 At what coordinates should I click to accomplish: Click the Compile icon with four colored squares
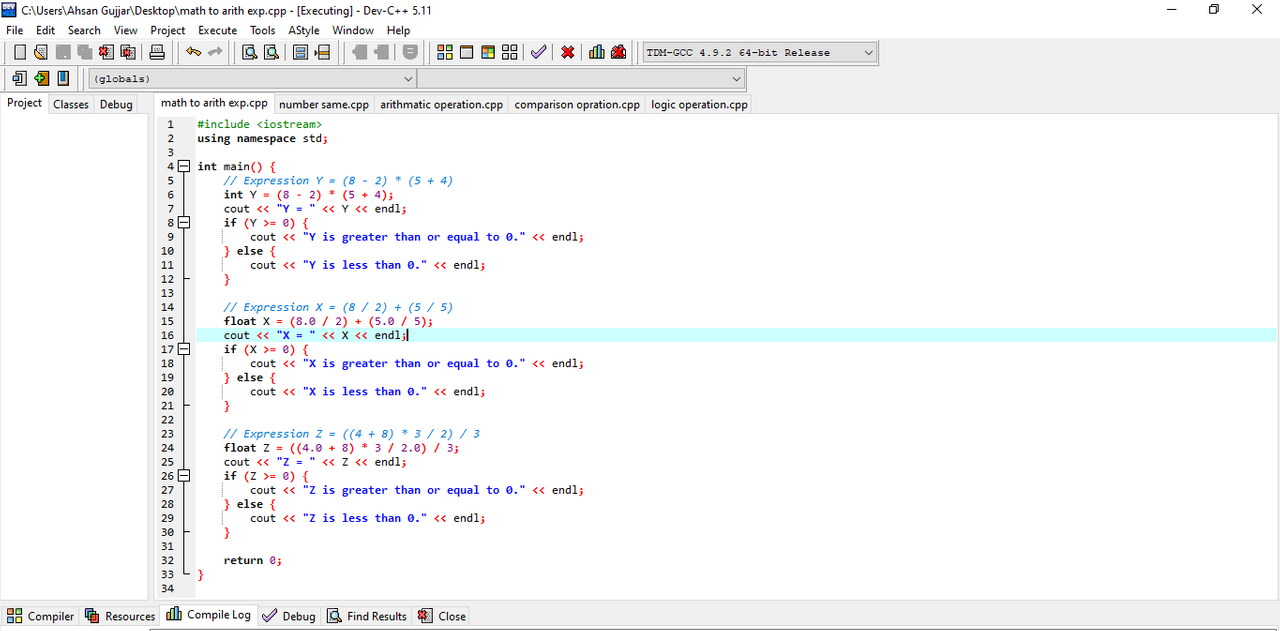pos(445,52)
